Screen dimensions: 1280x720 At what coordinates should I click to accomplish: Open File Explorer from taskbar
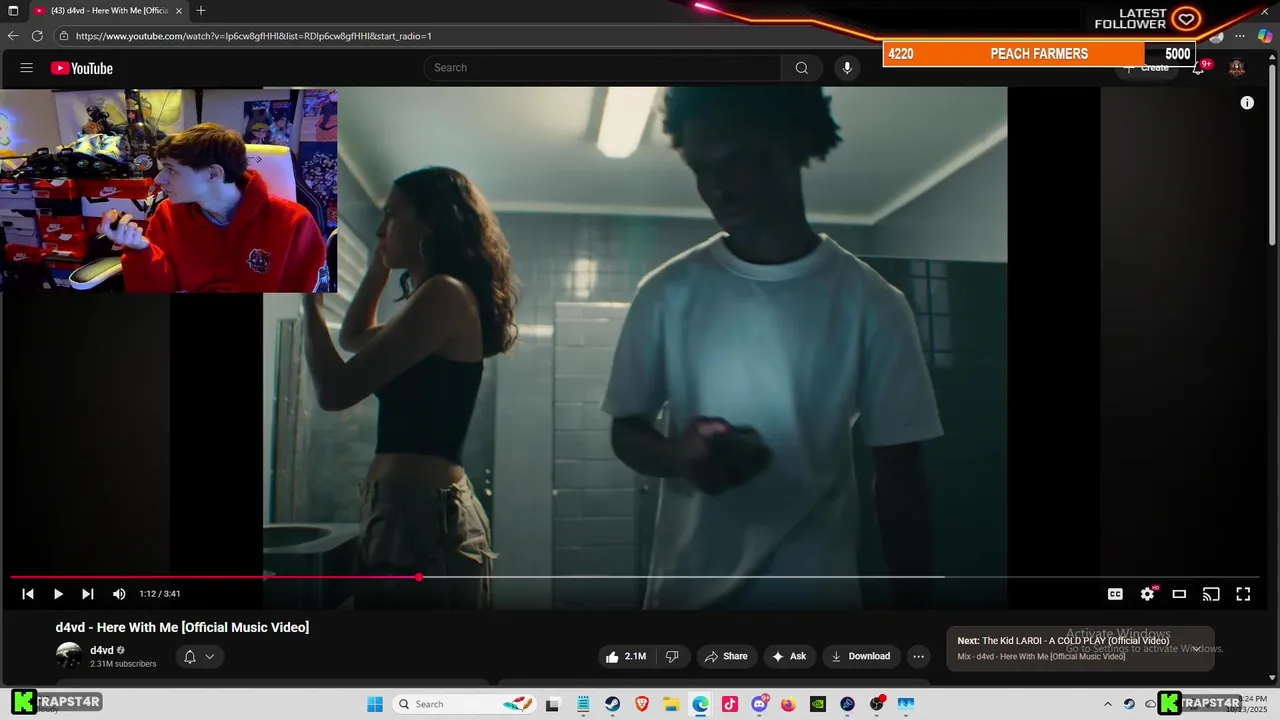point(671,704)
